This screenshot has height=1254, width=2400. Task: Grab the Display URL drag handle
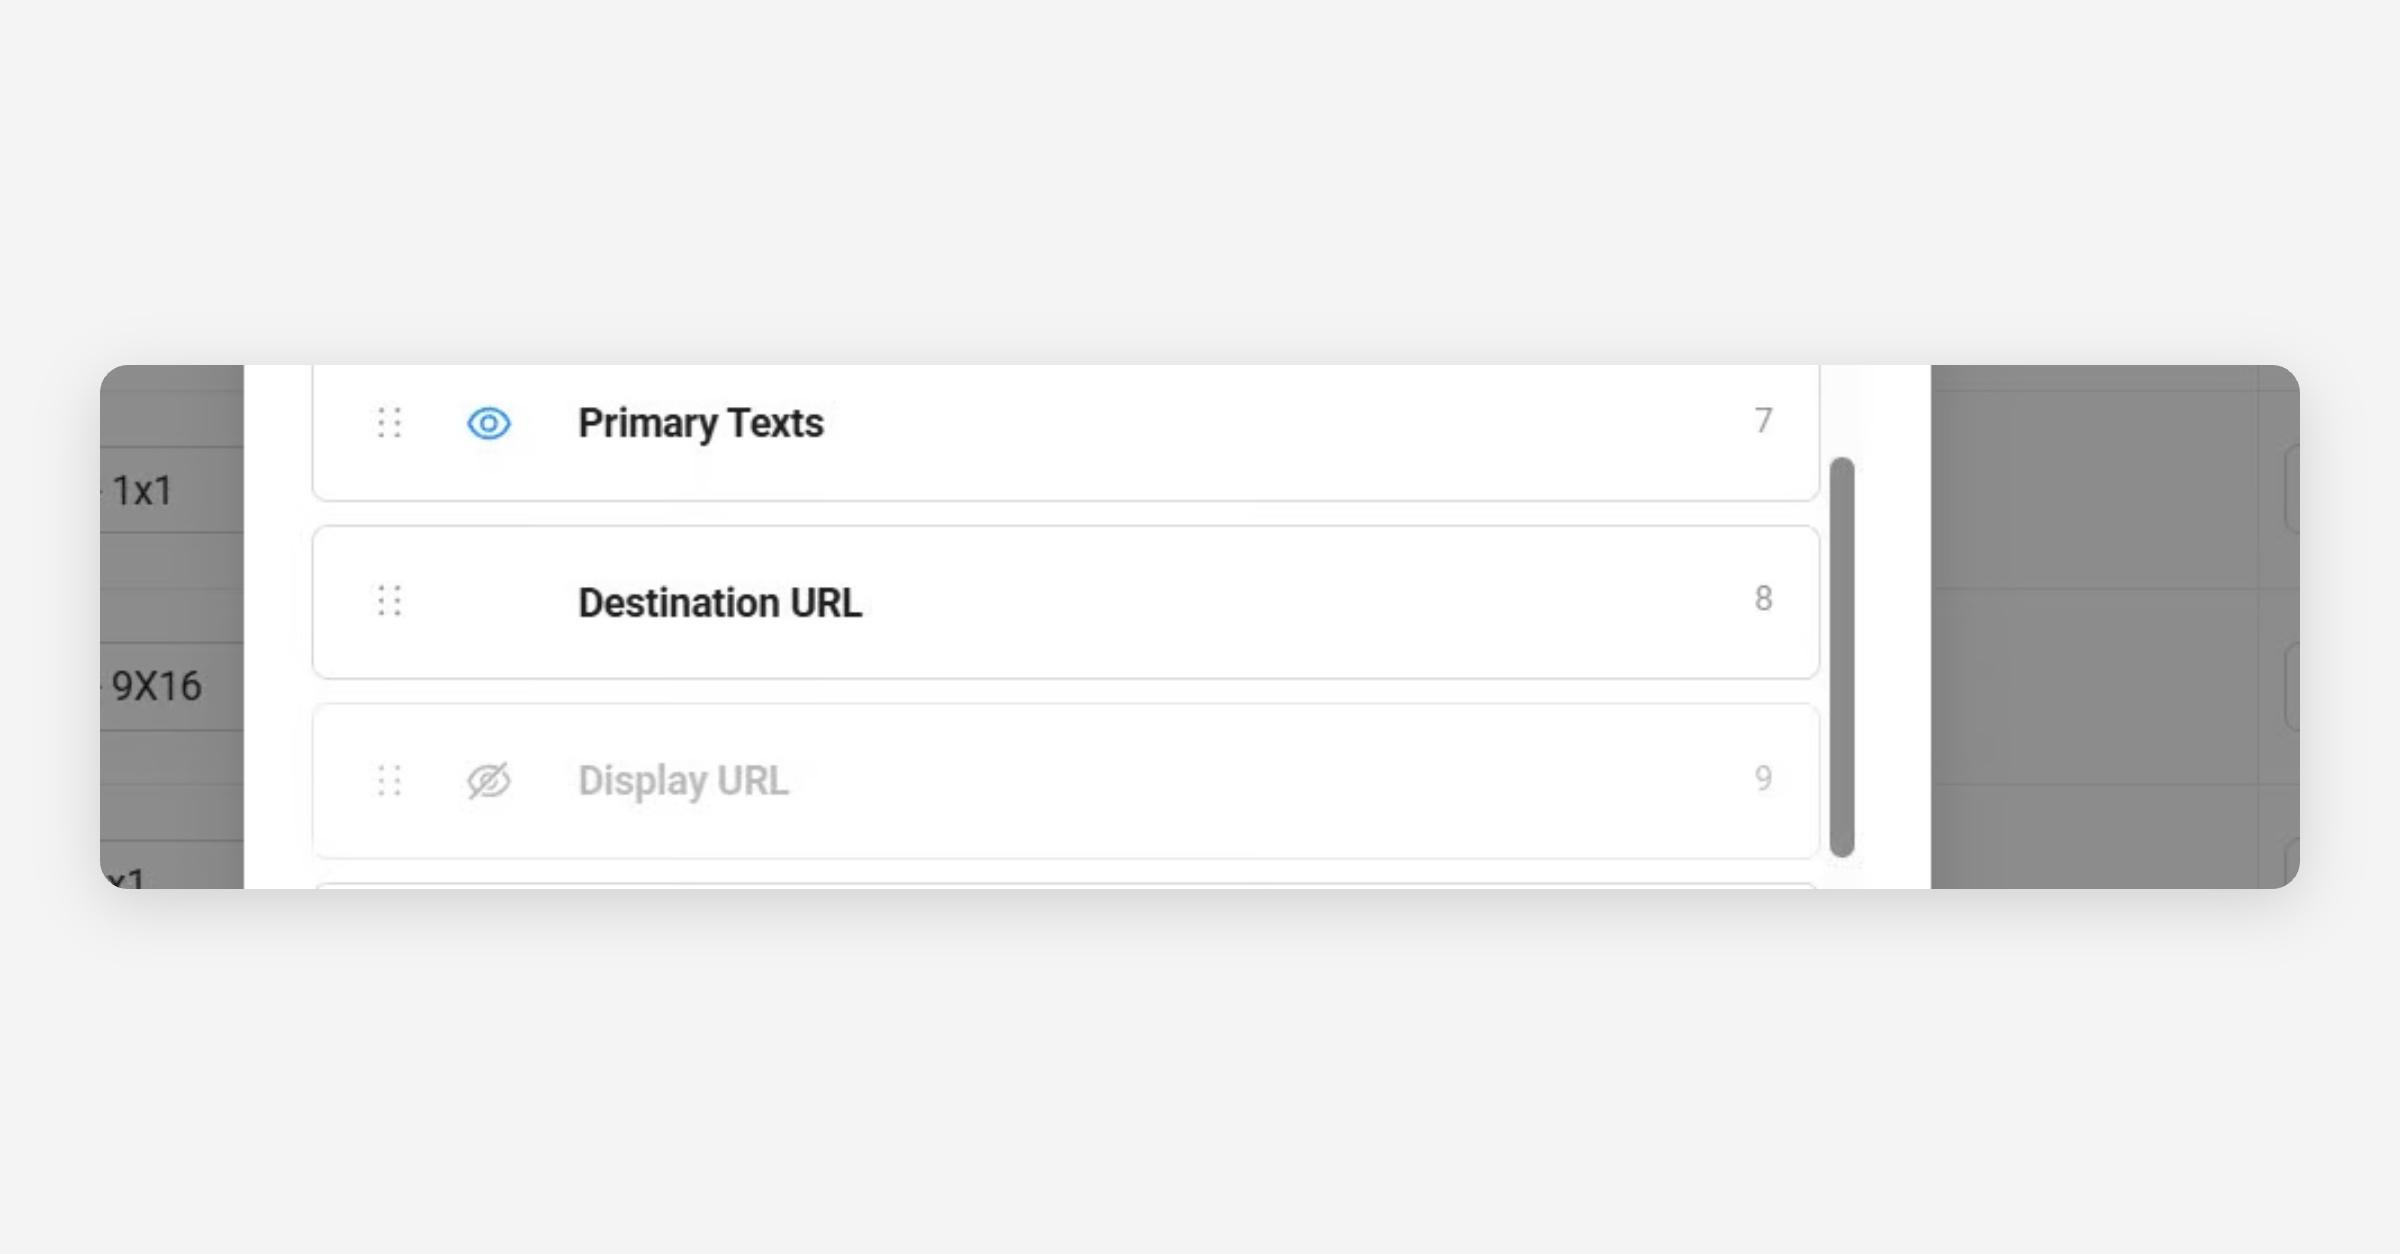[x=389, y=781]
